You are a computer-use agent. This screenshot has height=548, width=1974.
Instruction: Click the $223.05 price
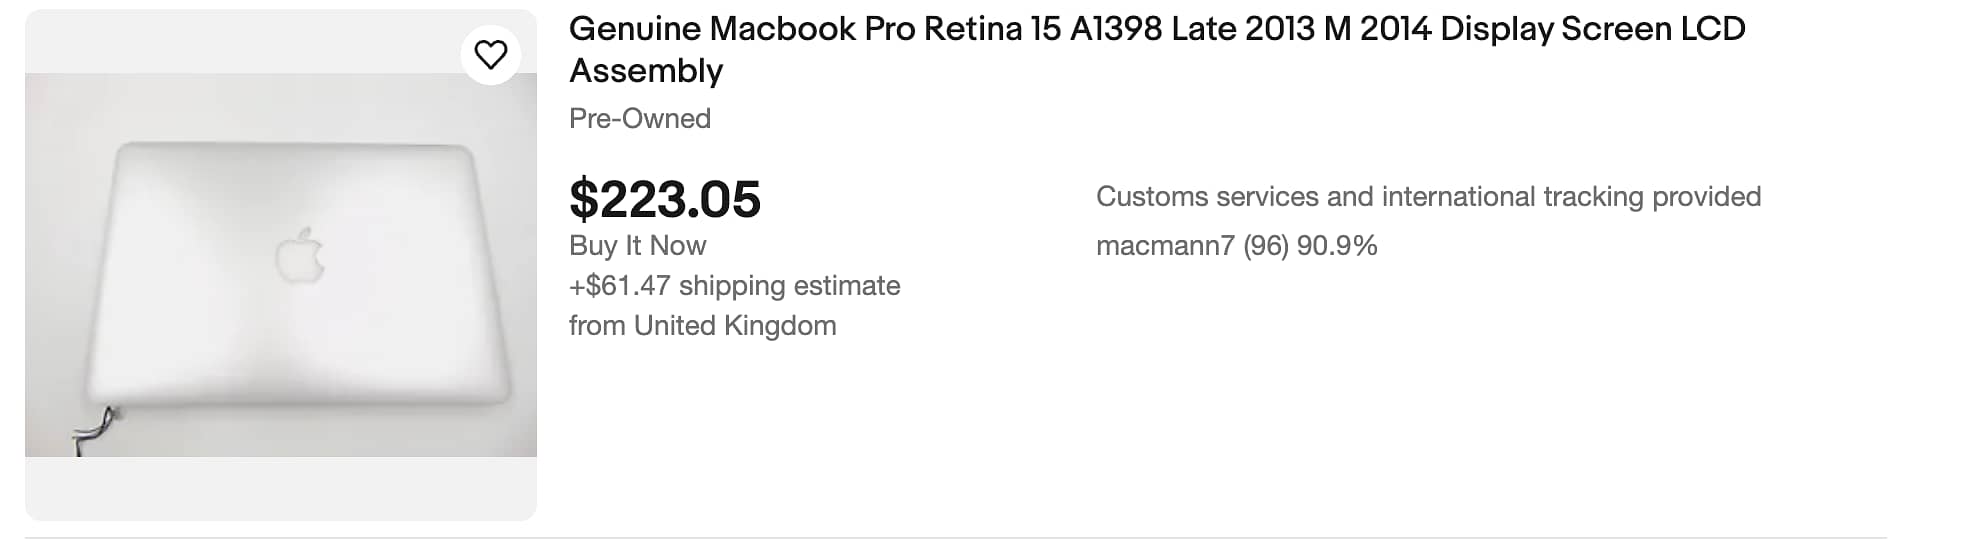pos(664,199)
